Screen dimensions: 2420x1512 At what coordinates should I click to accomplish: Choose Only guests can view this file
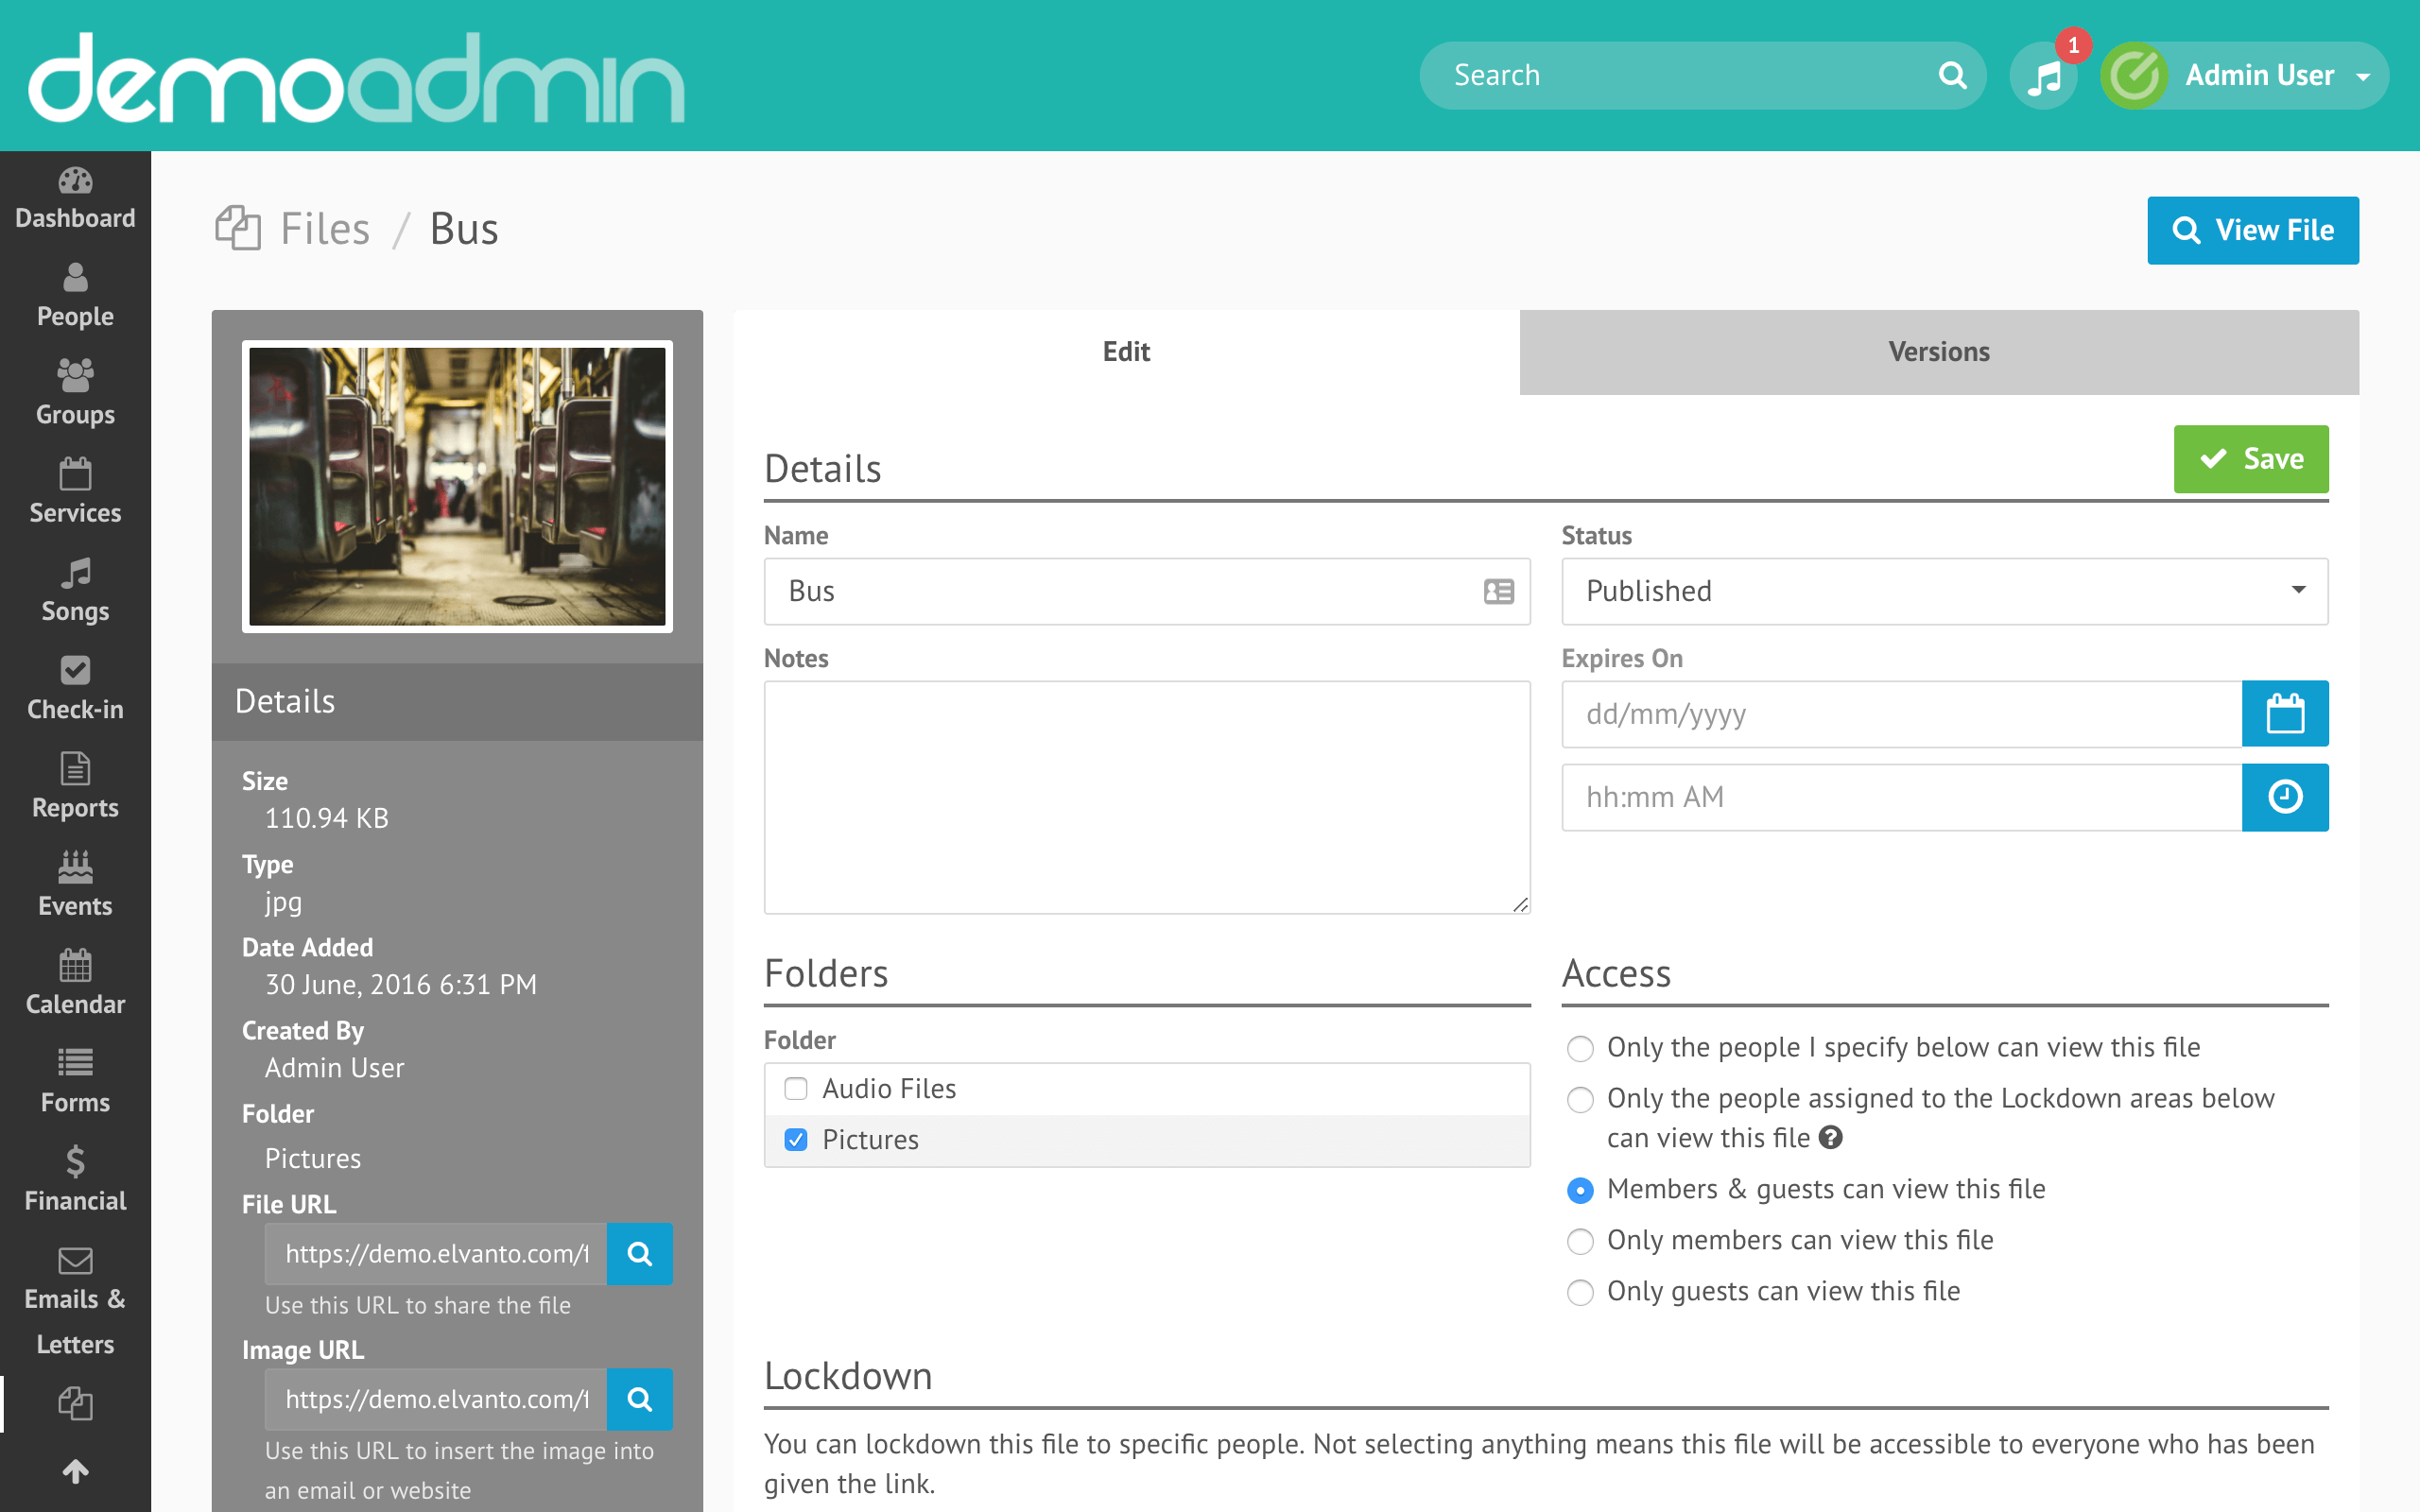1580,1292
